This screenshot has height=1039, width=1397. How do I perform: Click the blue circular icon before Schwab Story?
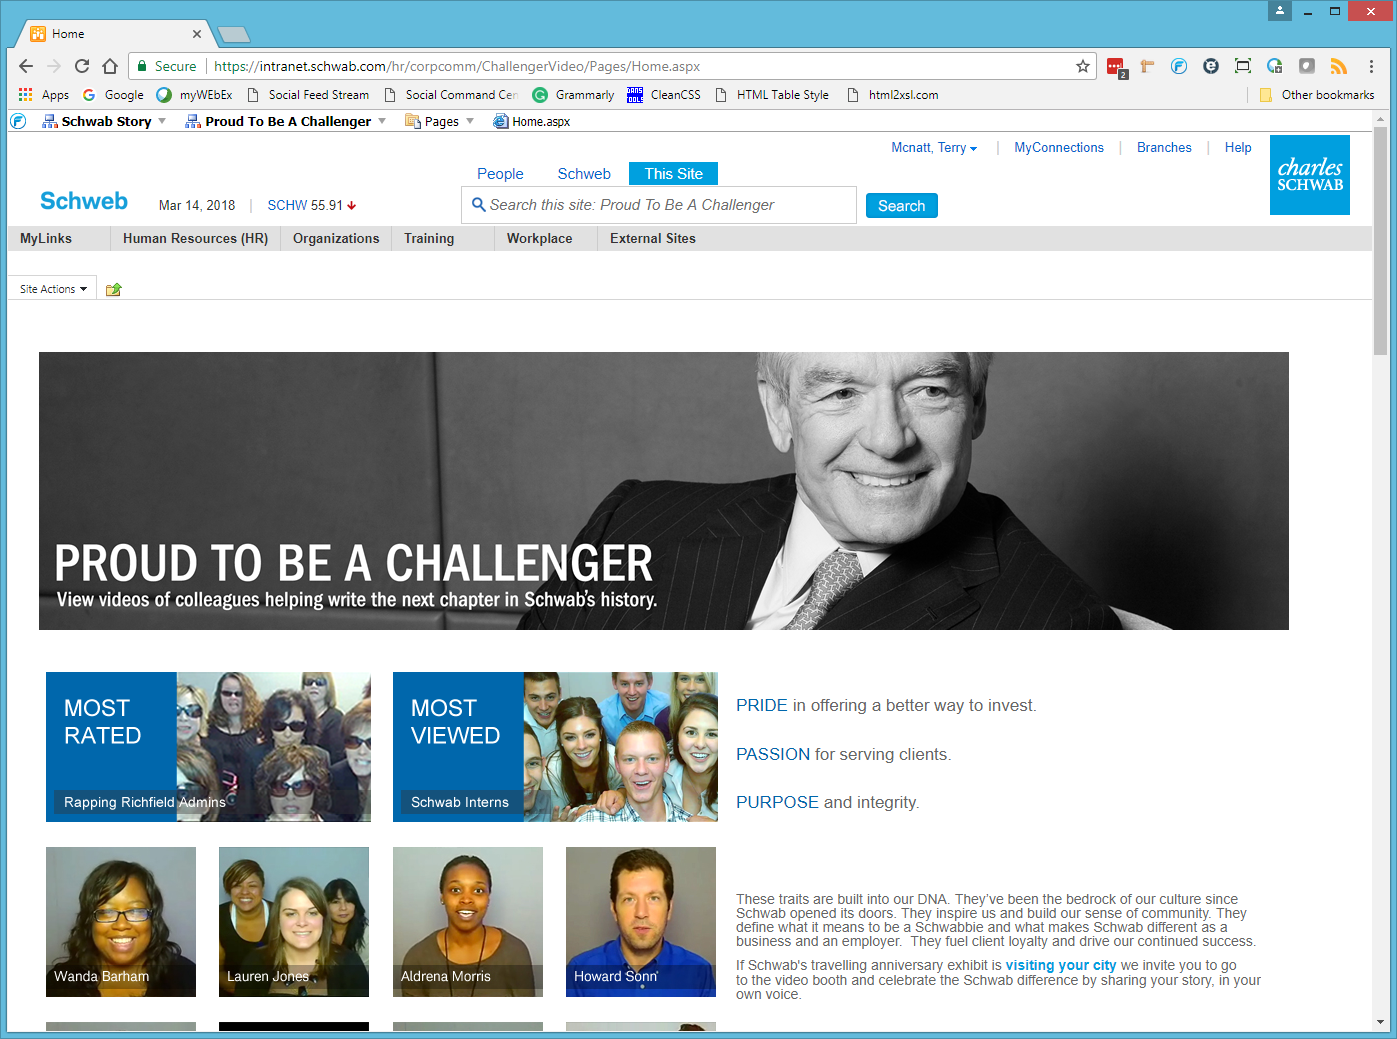point(18,121)
